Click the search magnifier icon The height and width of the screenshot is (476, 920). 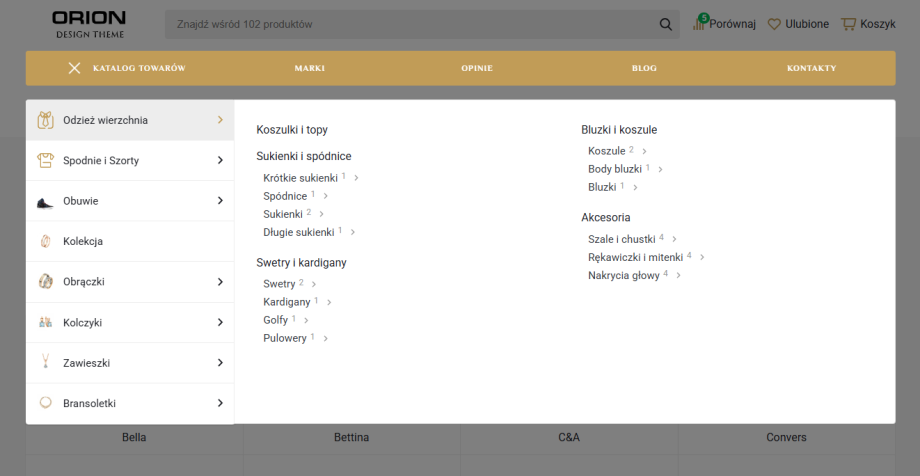pos(666,24)
